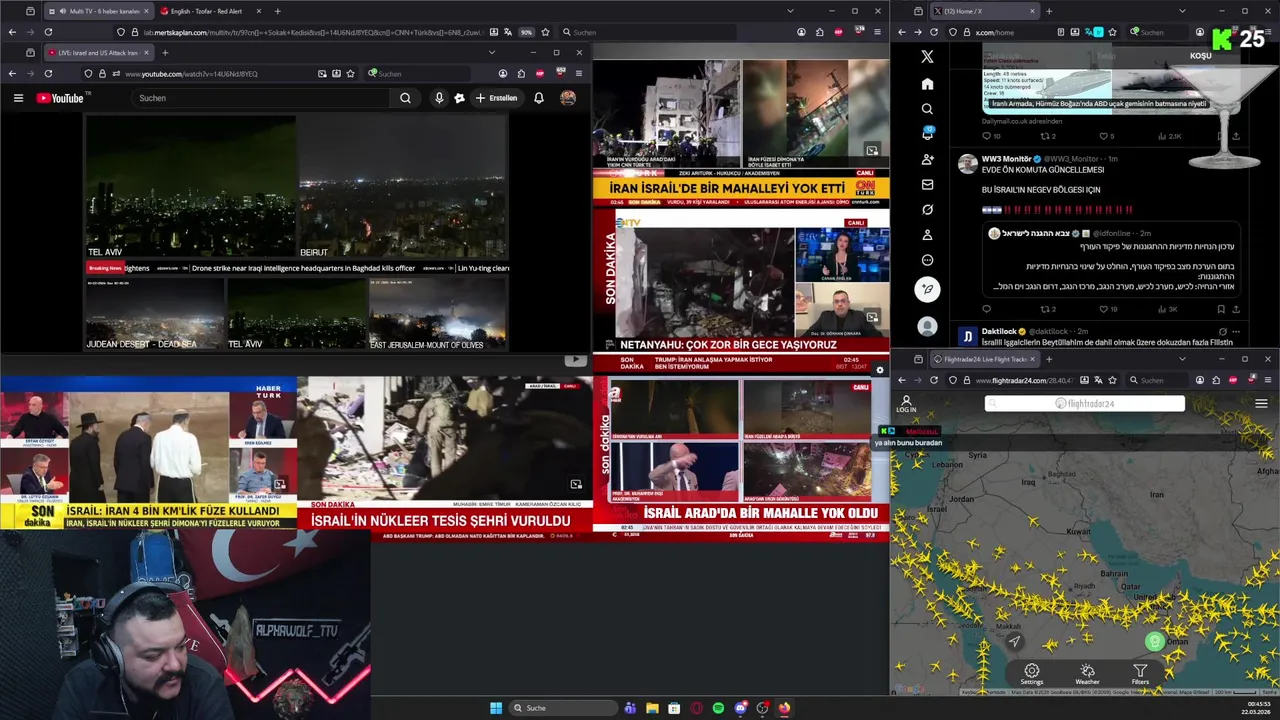The height and width of the screenshot is (720, 1280).
Task: Click Flightradar24 LOG IN icon
Action: (x=906, y=404)
